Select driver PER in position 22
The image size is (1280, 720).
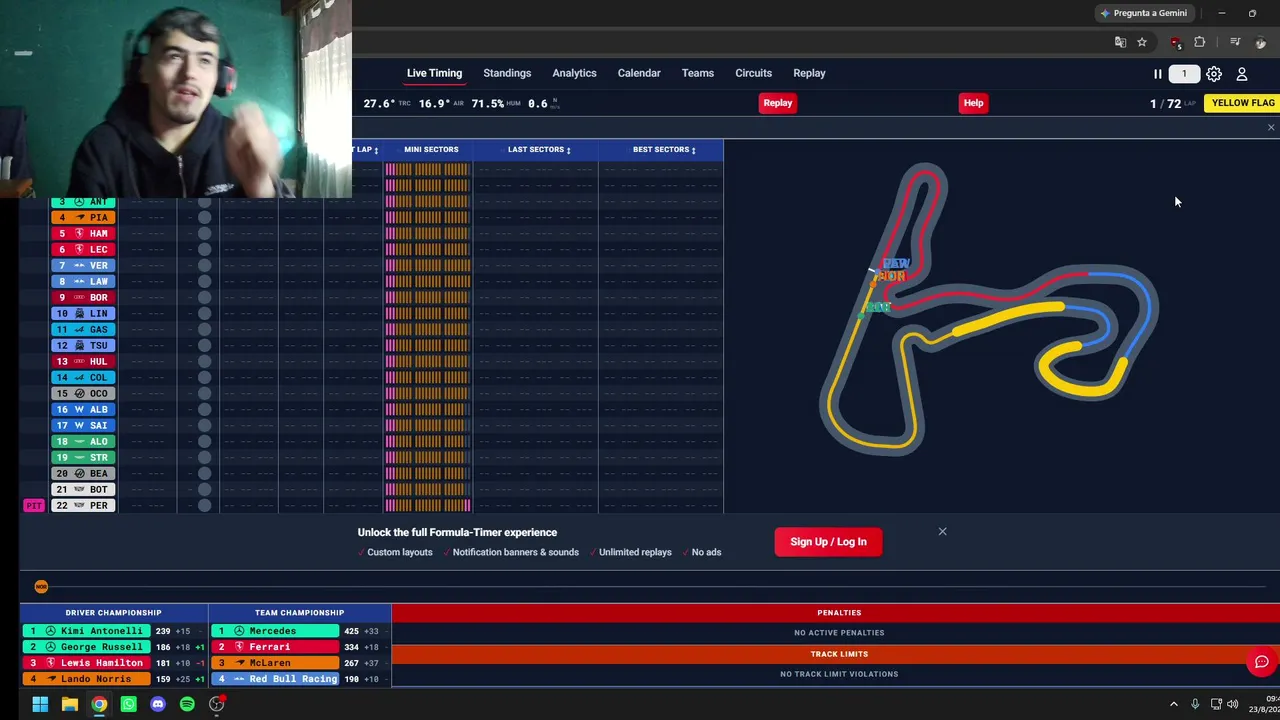pyautogui.click(x=82, y=506)
